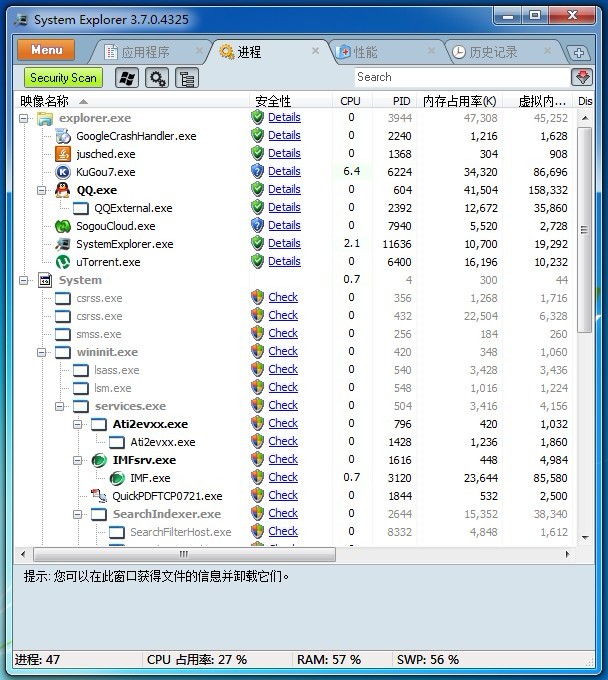This screenshot has height=680, width=608.
Task: Sort by the CPU column header
Action: coord(352,101)
